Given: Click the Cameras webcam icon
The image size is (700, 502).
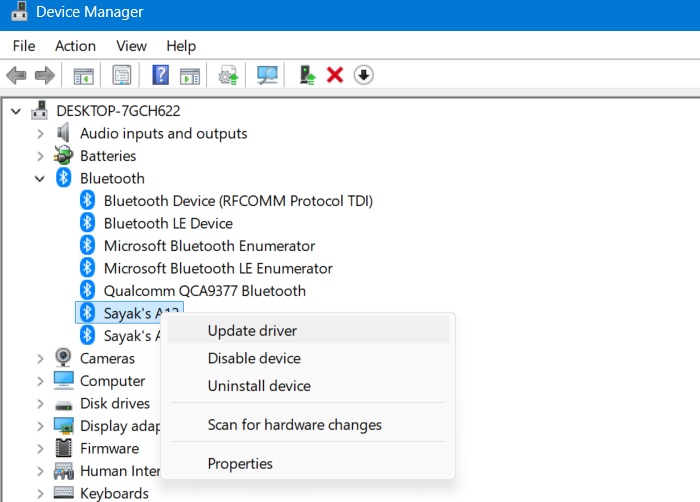Looking at the screenshot, I should [x=63, y=358].
